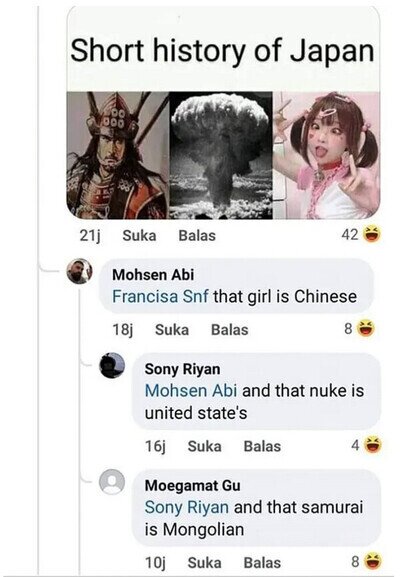
Task: Click Balas under the meme image comment
Action: pos(197,236)
